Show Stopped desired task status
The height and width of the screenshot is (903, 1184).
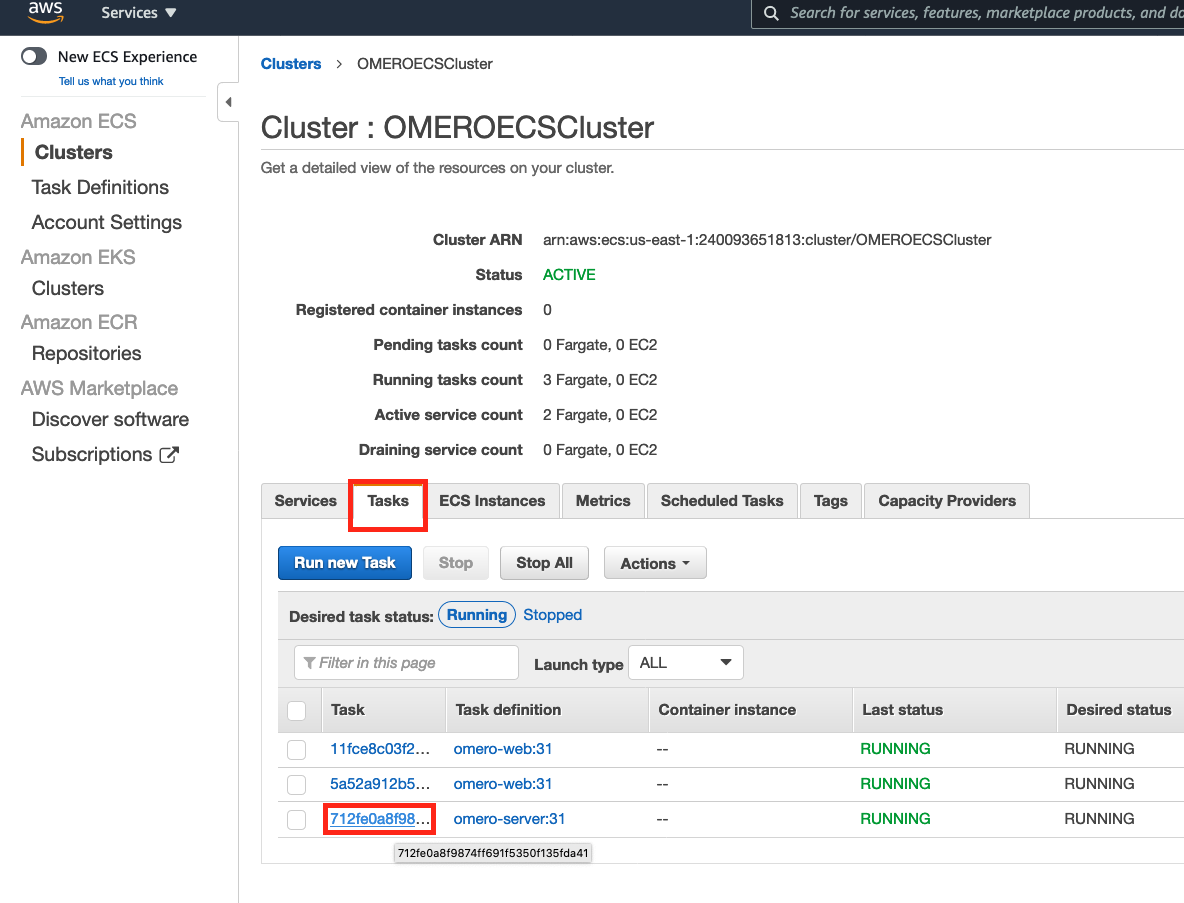click(553, 615)
